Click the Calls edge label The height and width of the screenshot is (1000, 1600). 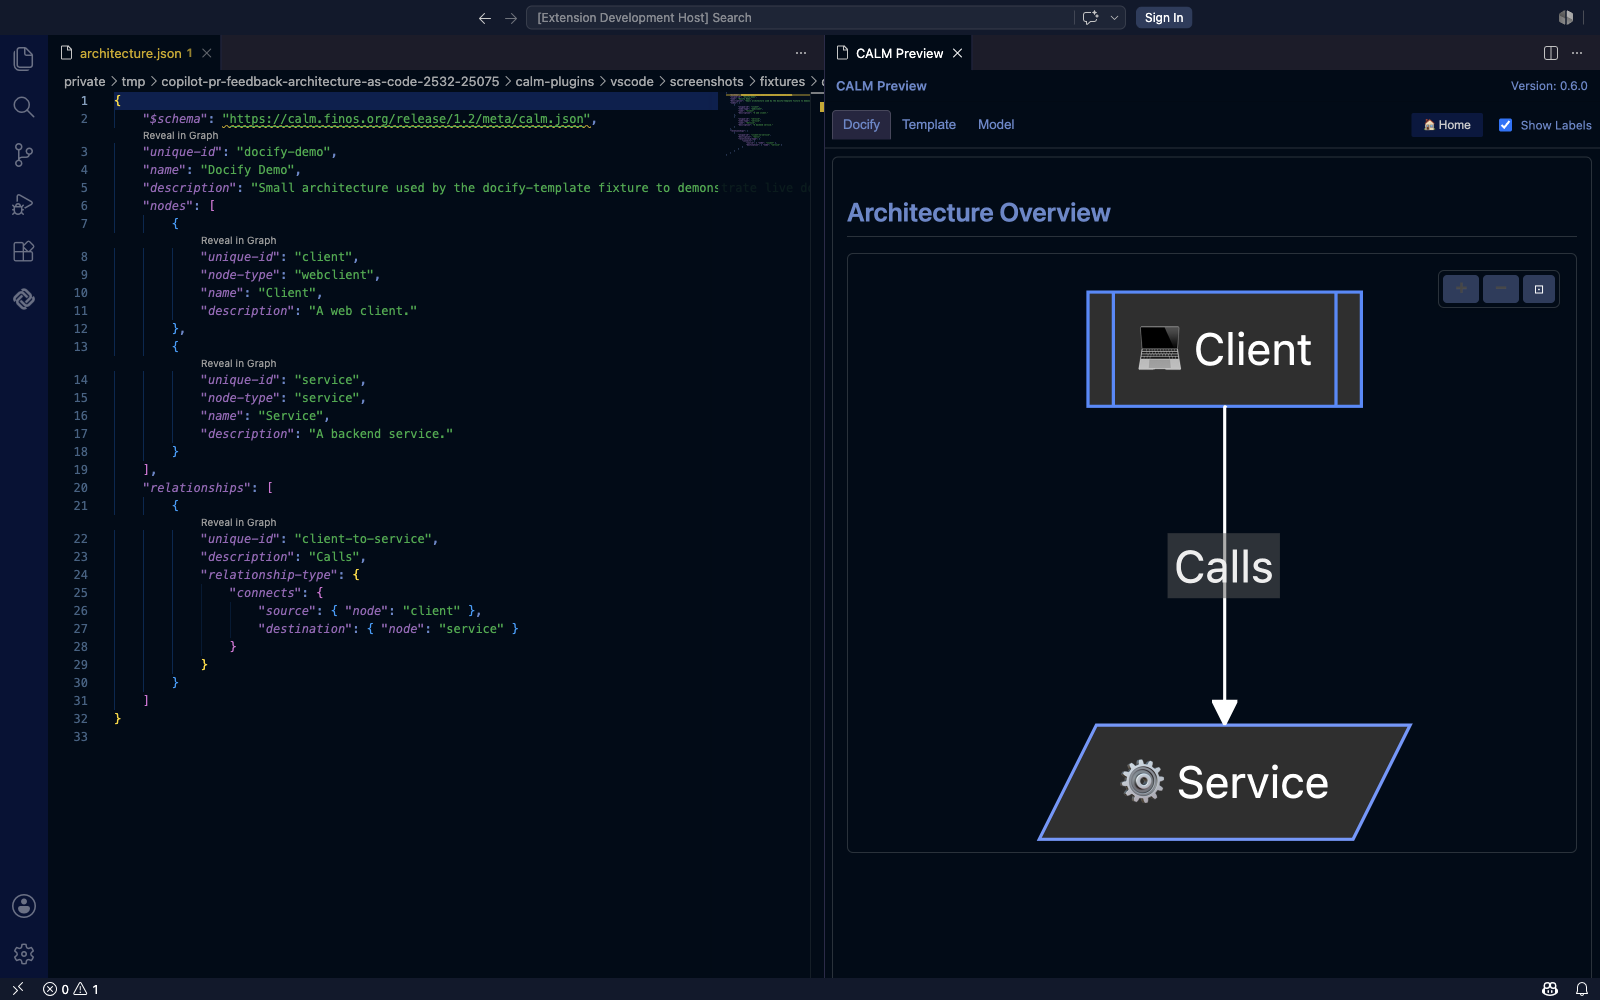1224,566
